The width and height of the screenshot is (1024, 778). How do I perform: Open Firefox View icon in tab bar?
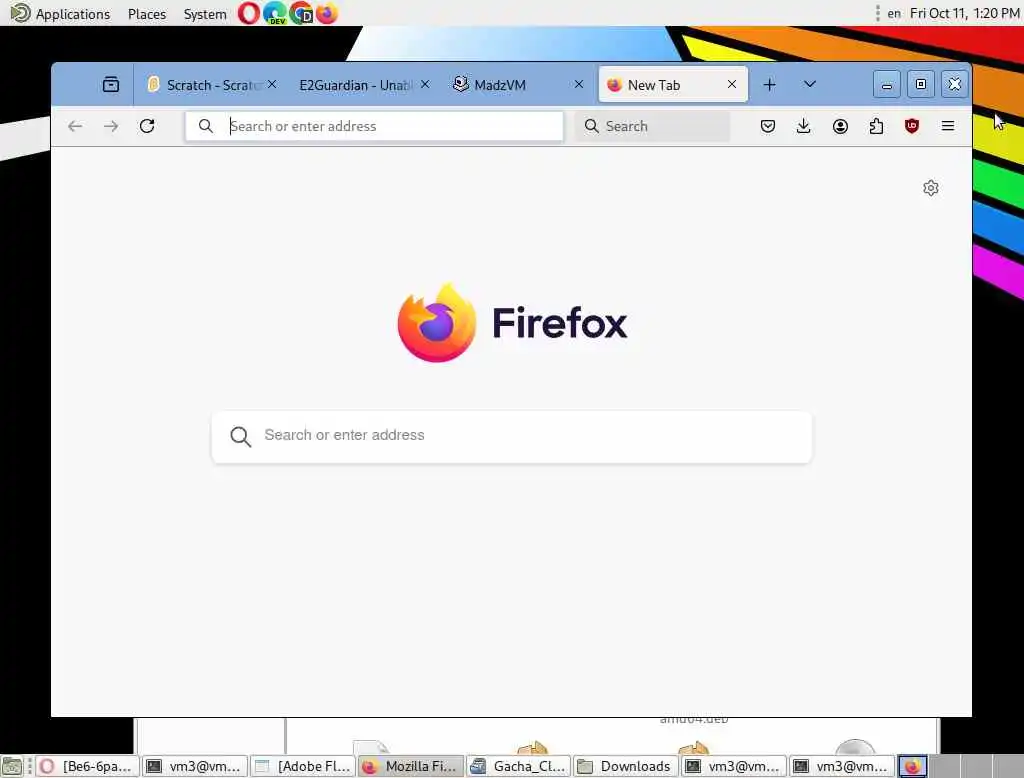[x=110, y=84]
